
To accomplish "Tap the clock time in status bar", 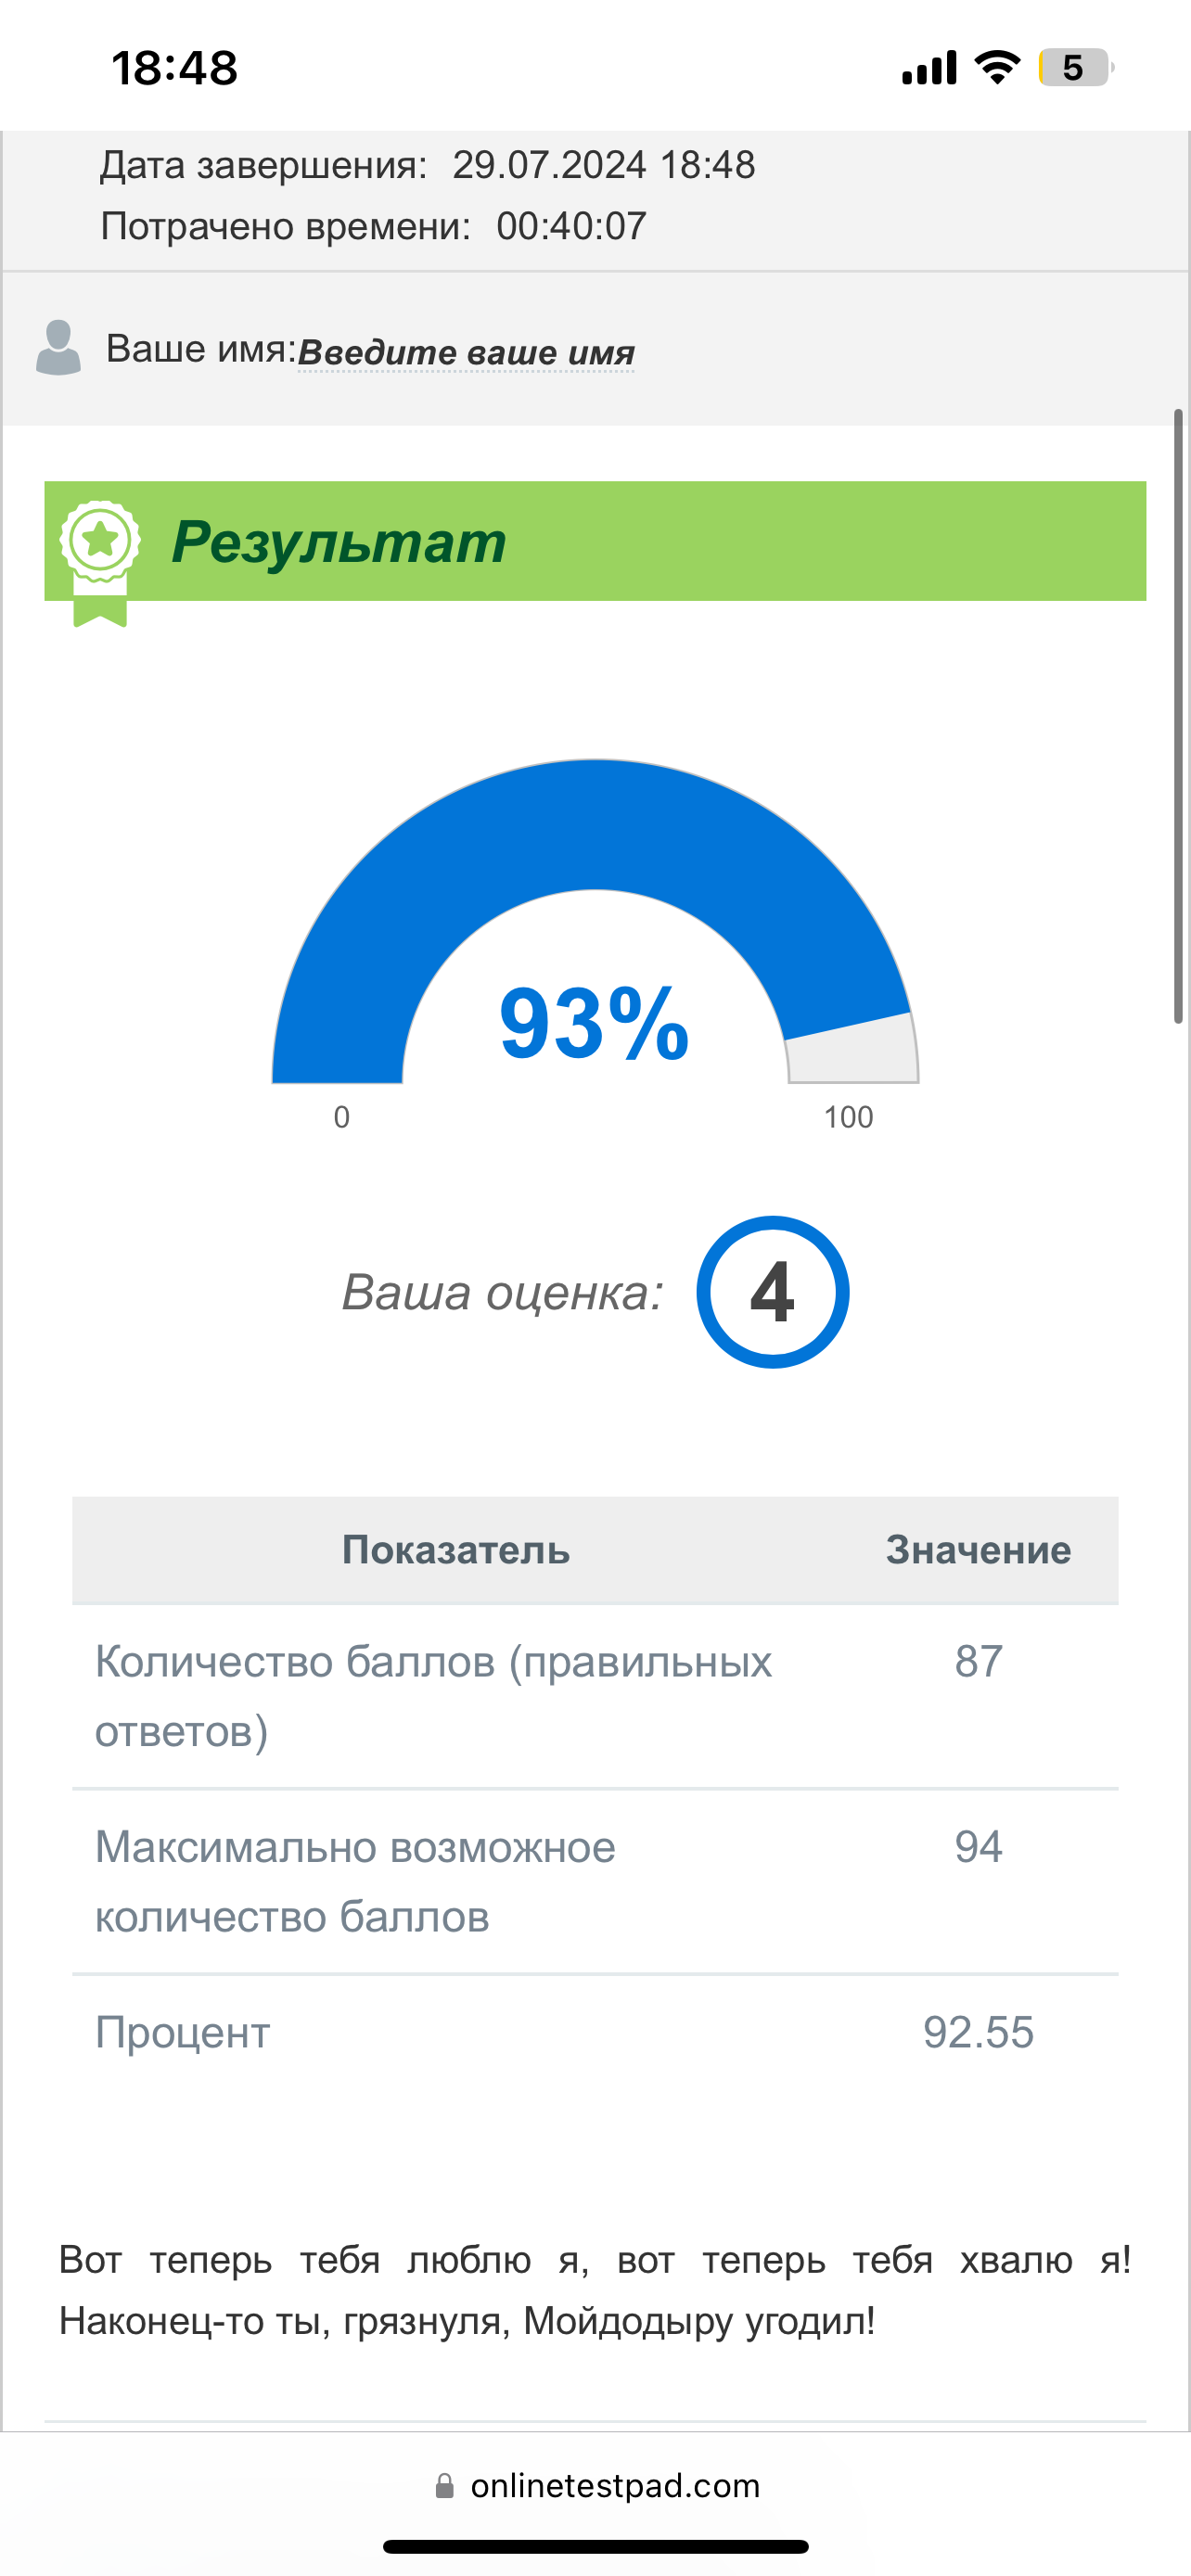I will click(174, 68).
